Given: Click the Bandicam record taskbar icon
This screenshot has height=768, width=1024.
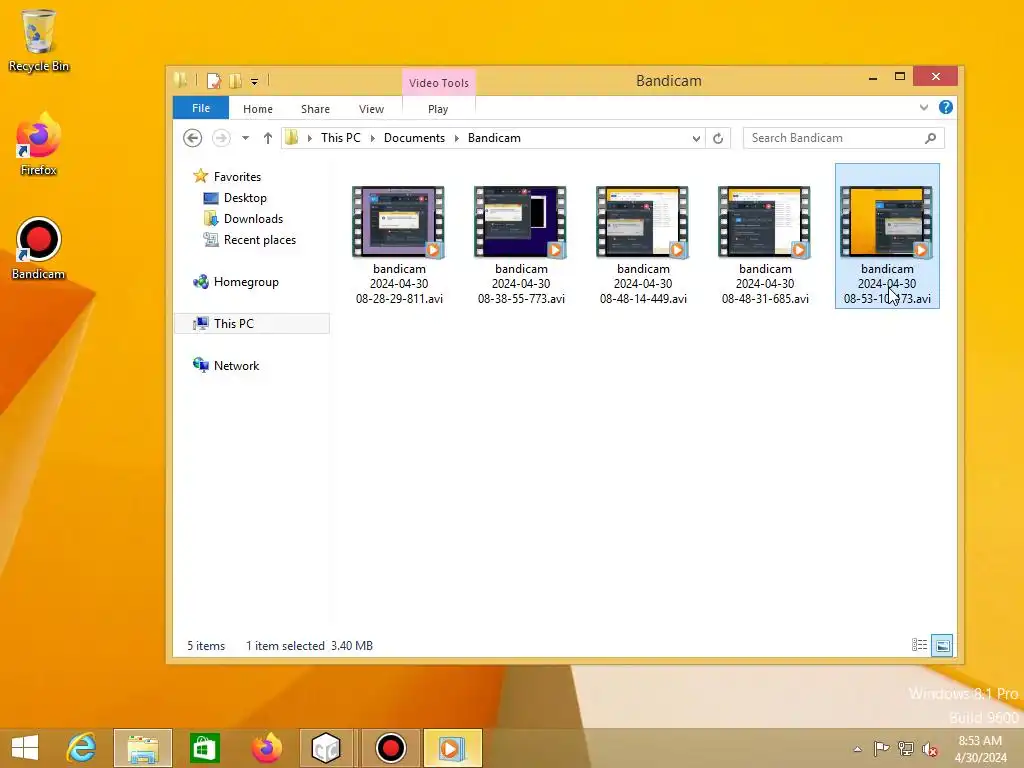Looking at the screenshot, I should [391, 748].
